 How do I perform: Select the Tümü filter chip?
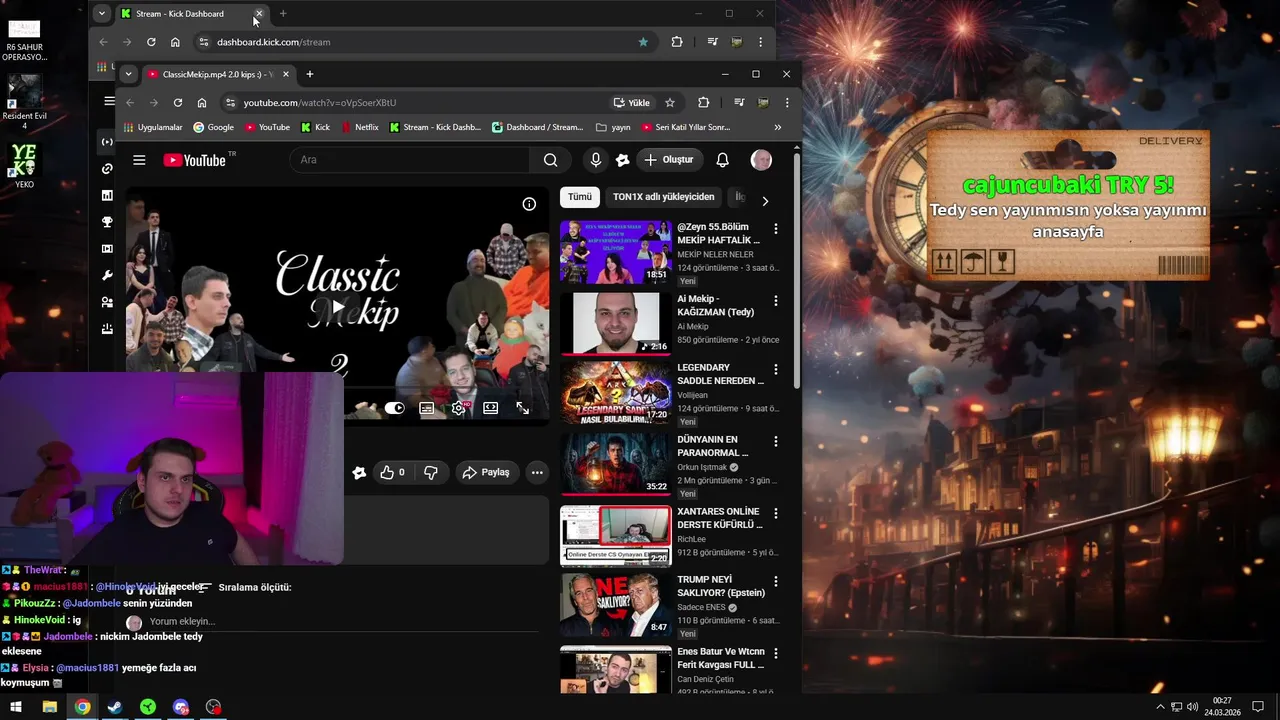click(580, 197)
